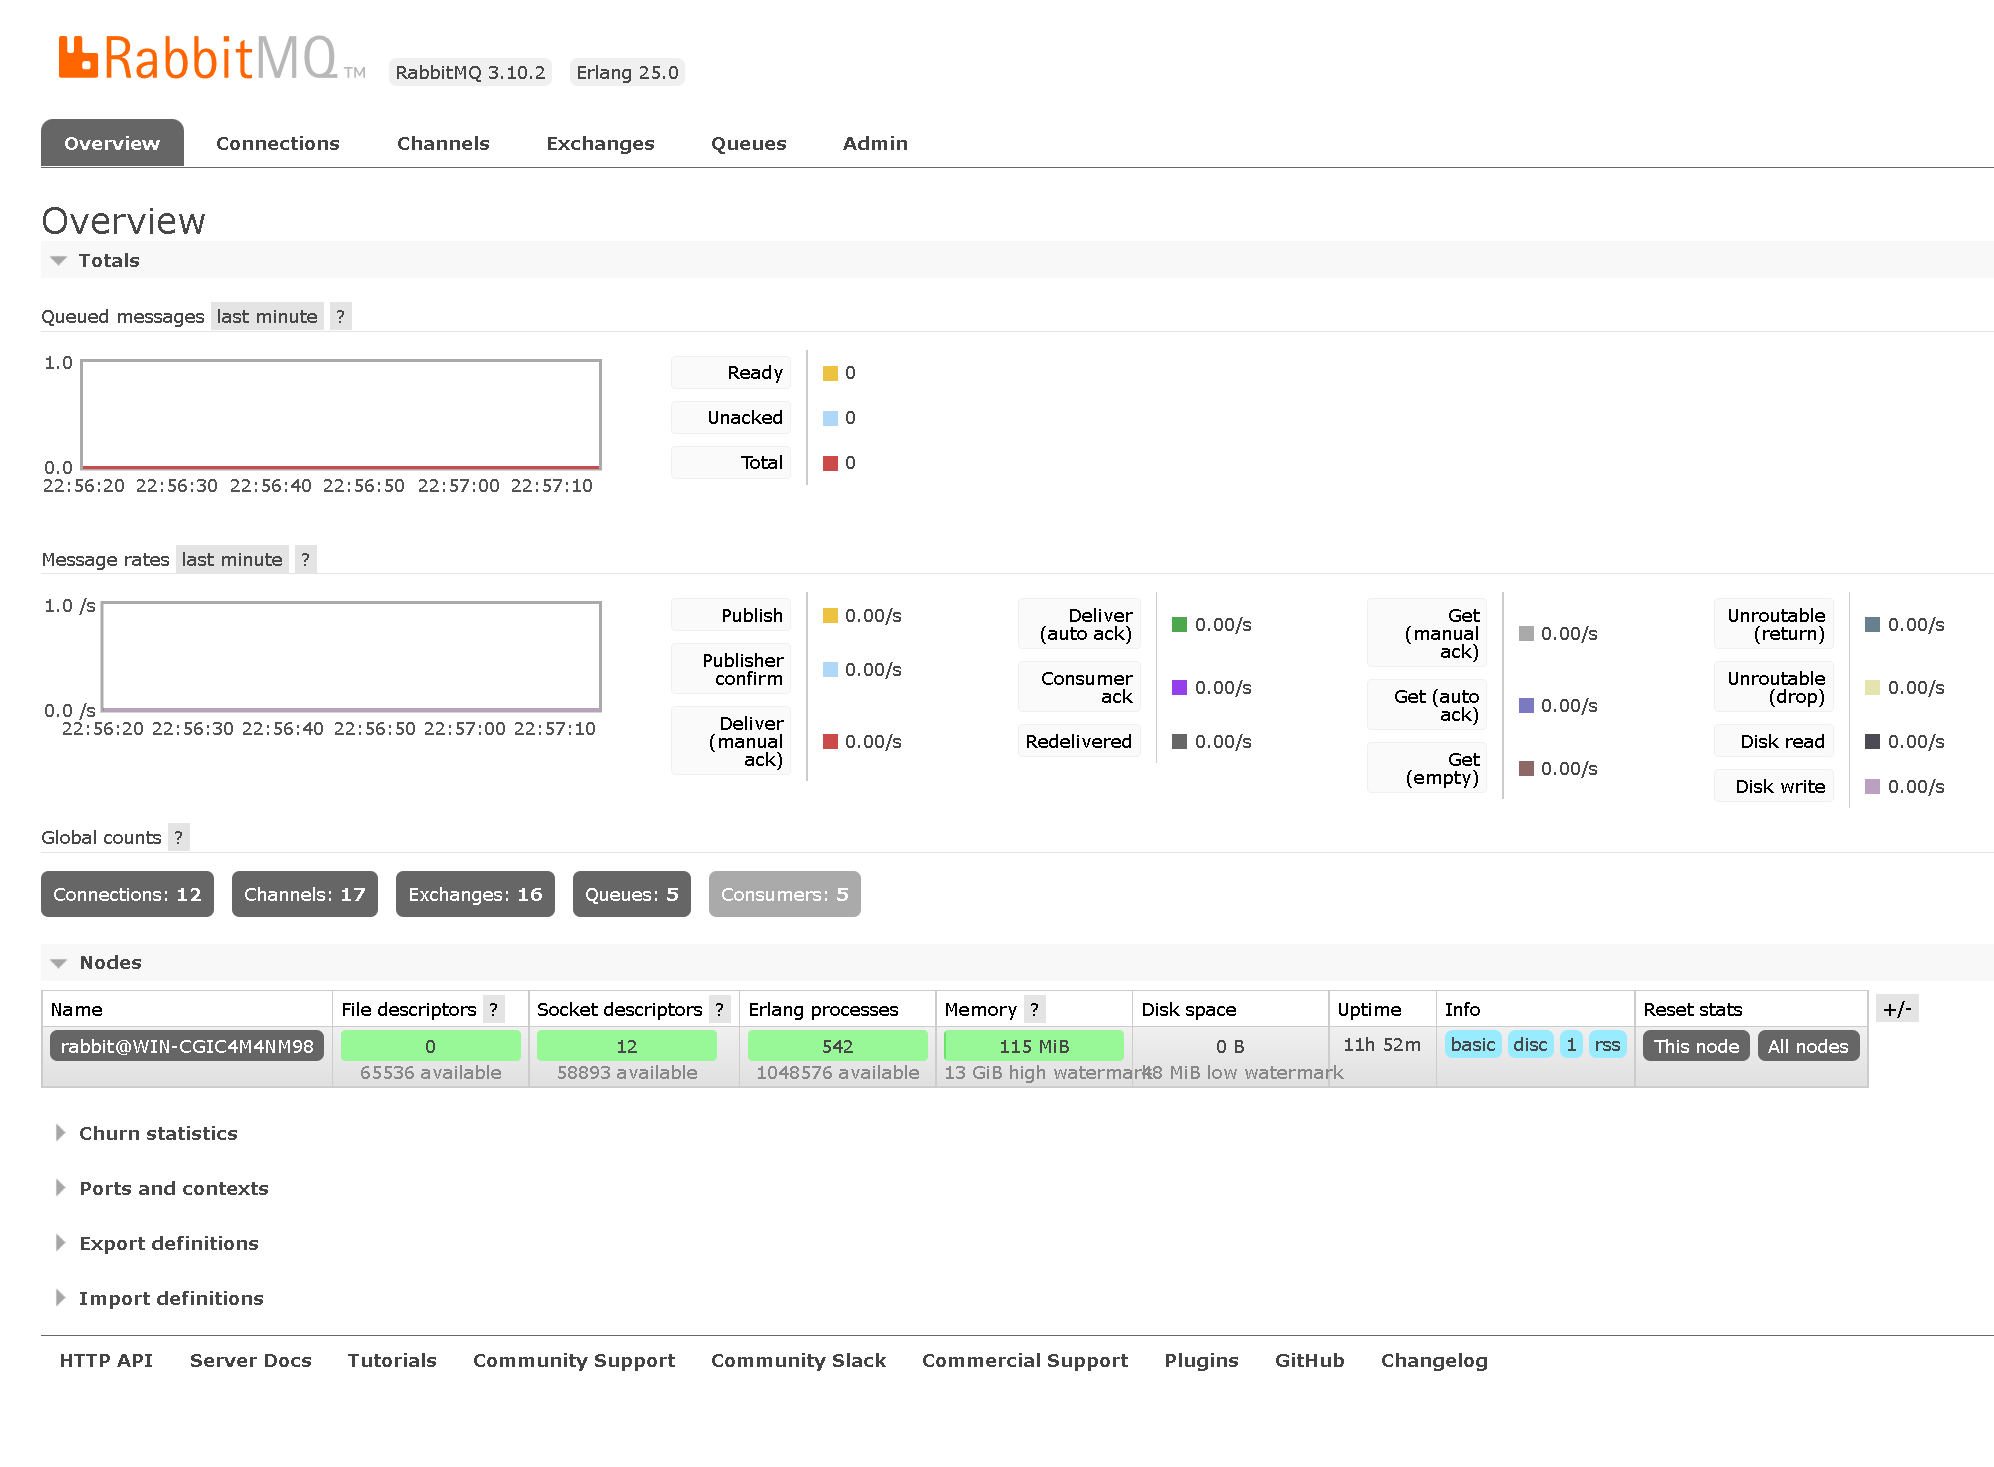The width and height of the screenshot is (1994, 1467).
Task: Click the Connections: 12 count button
Action: tap(127, 895)
